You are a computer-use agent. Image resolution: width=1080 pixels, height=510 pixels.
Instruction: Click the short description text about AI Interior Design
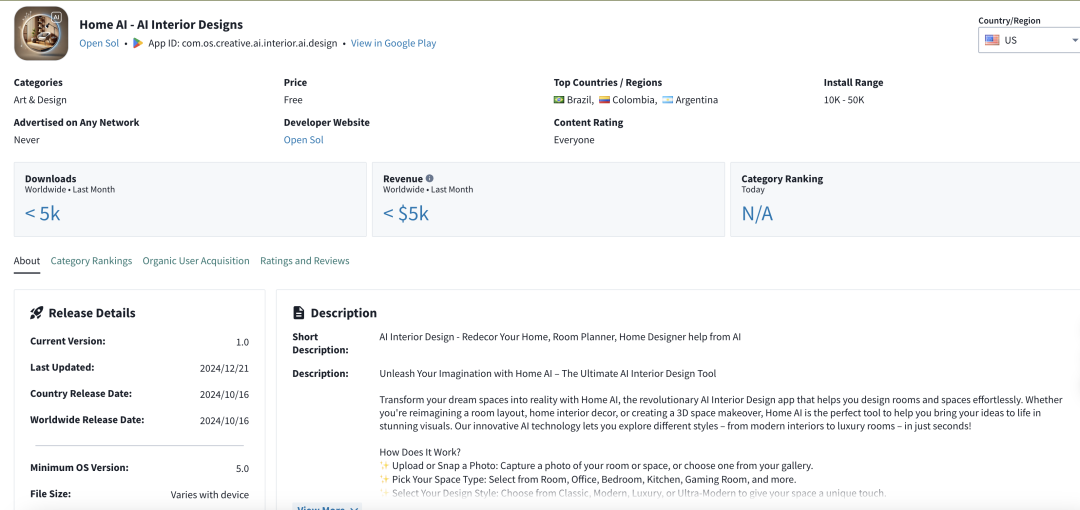click(560, 337)
